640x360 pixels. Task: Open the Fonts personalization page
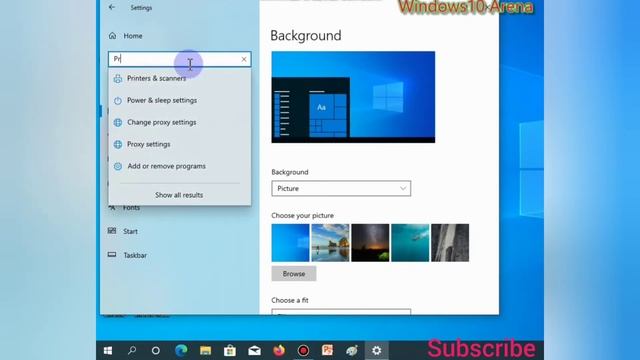coord(131,208)
